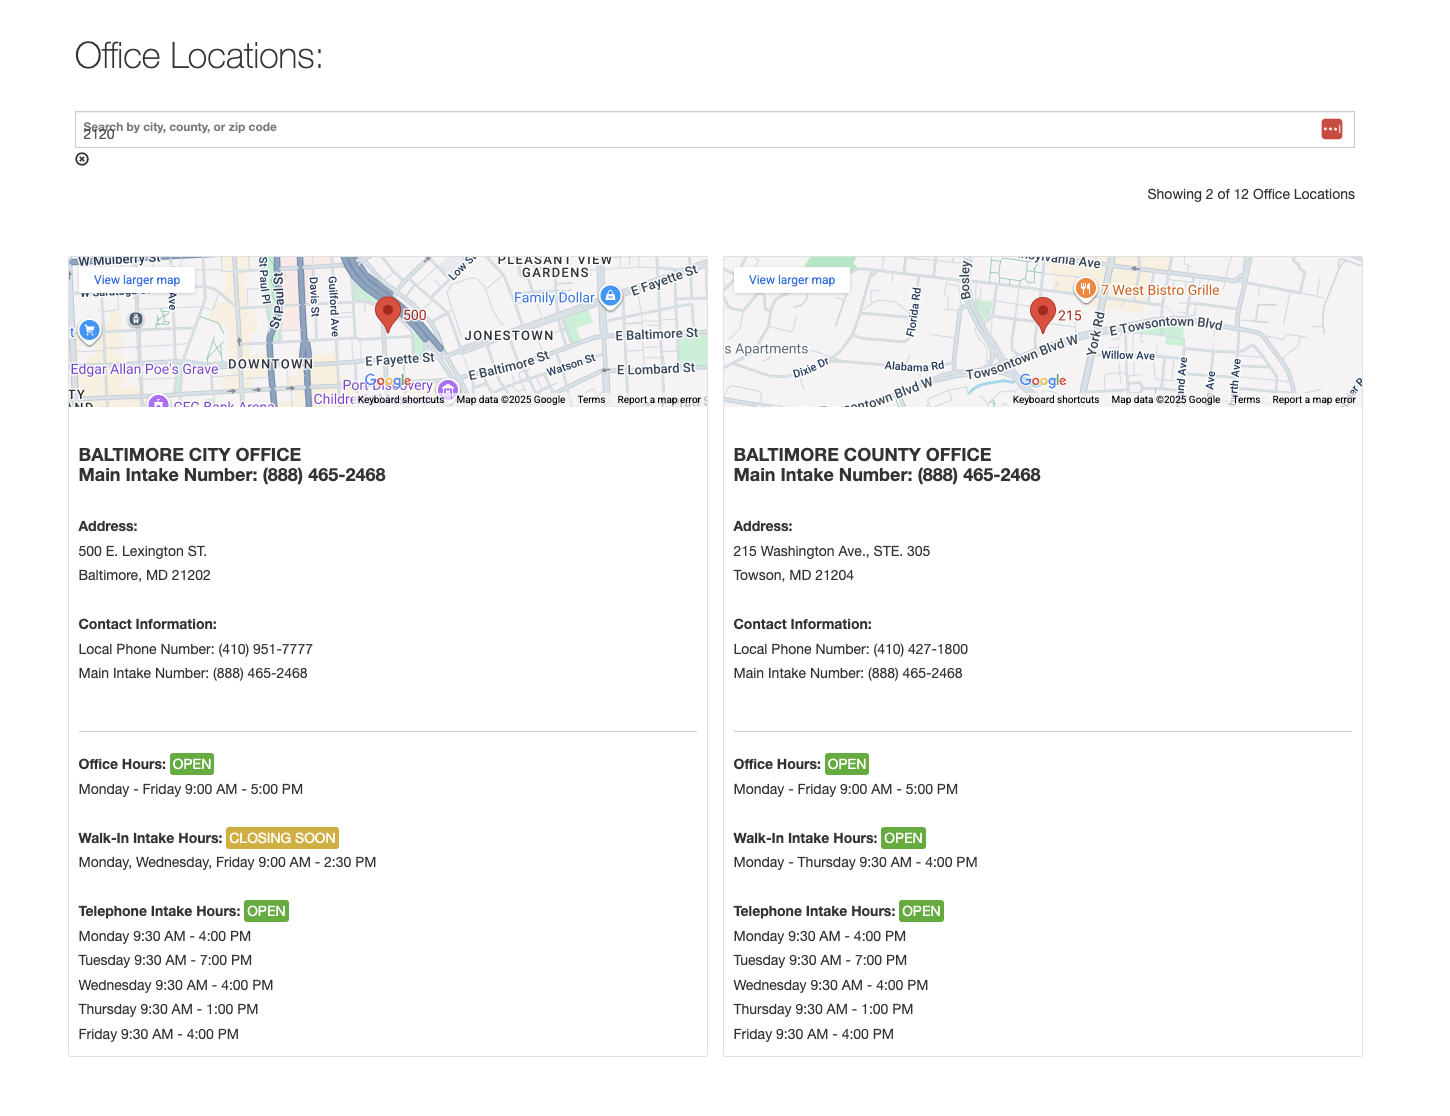1450x1116 pixels.
Task: Click the Port Discovery museum marker
Action: (x=448, y=389)
